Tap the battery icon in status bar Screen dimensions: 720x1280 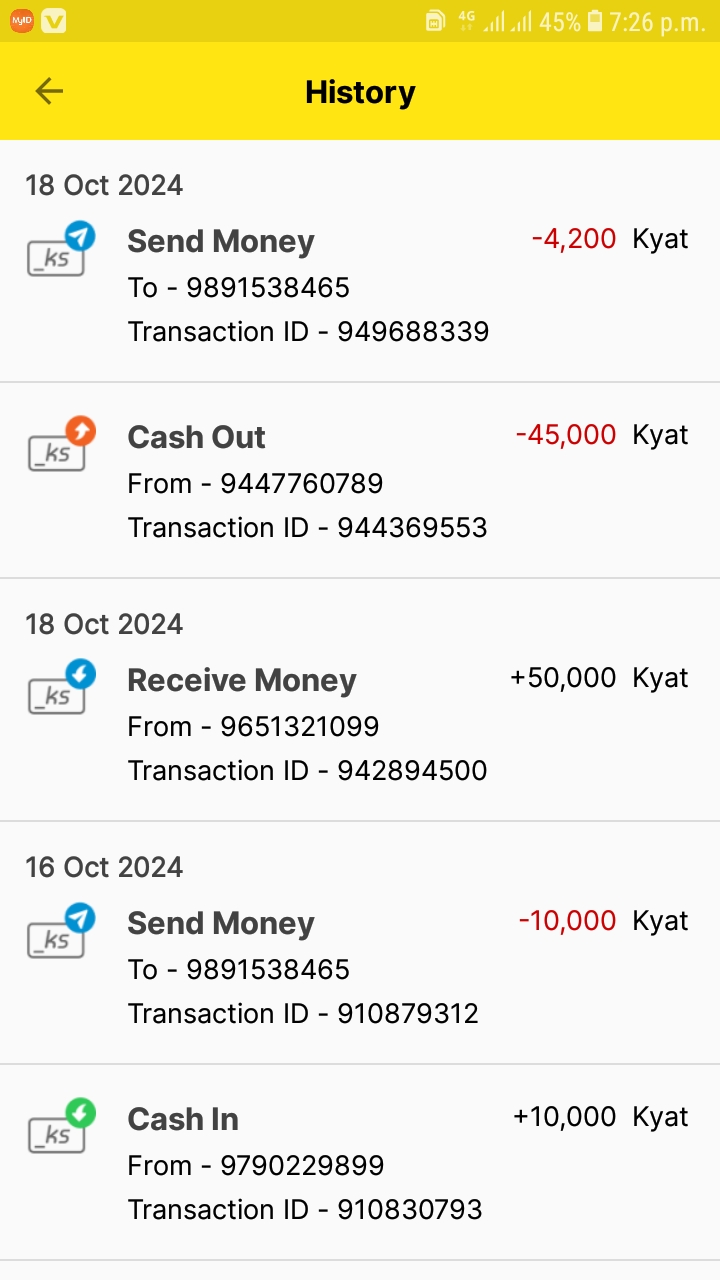pyautogui.click(x=595, y=21)
